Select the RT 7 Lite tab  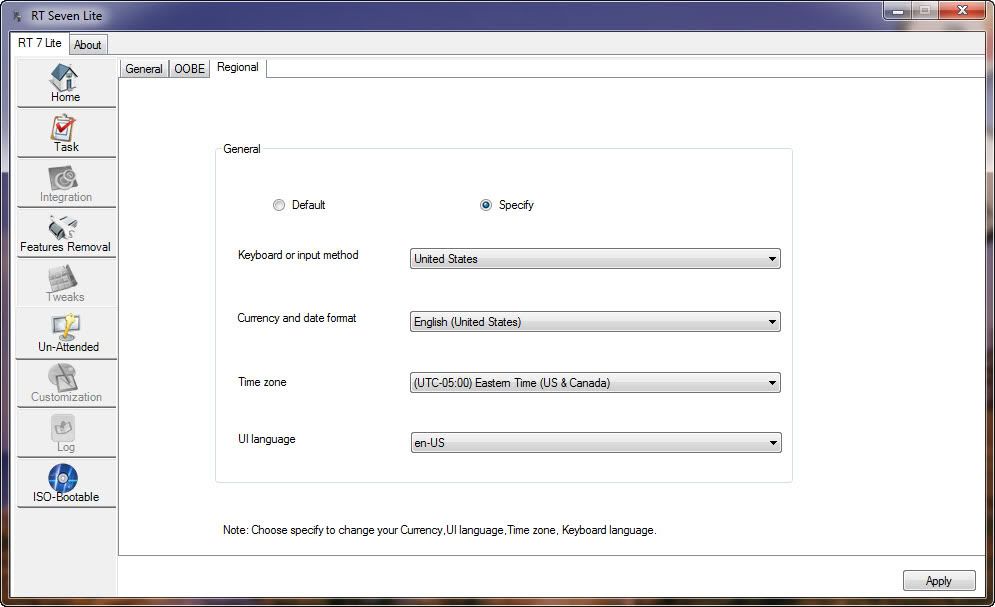[x=39, y=43]
